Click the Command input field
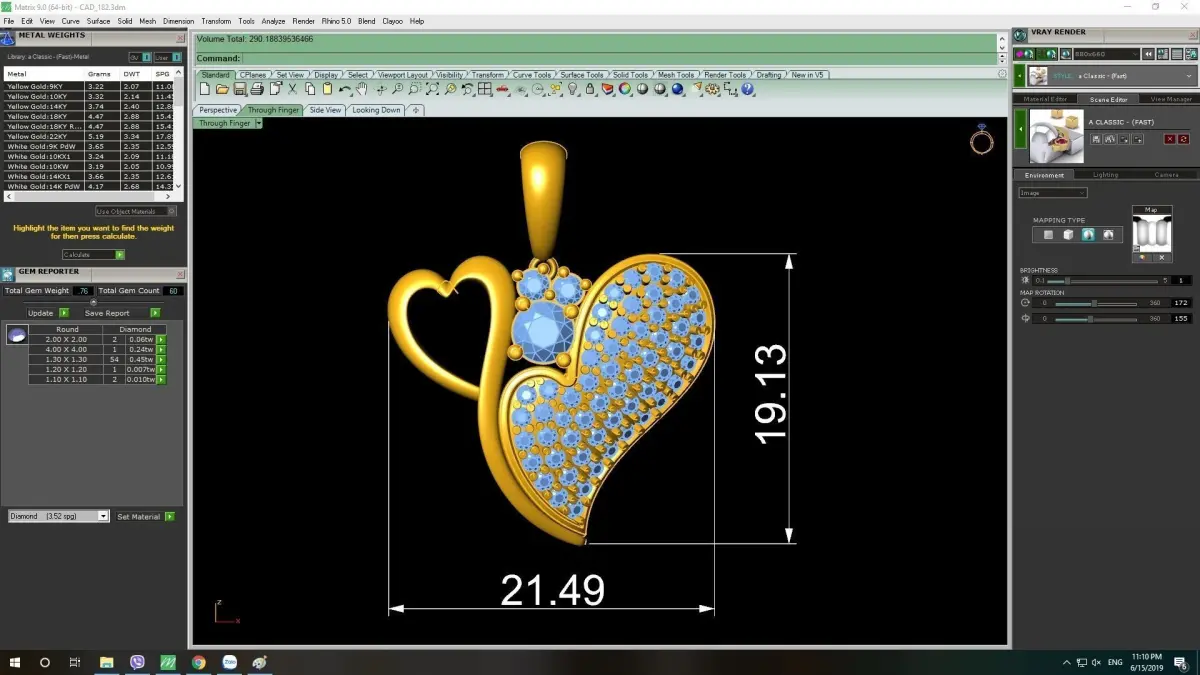 (618, 58)
